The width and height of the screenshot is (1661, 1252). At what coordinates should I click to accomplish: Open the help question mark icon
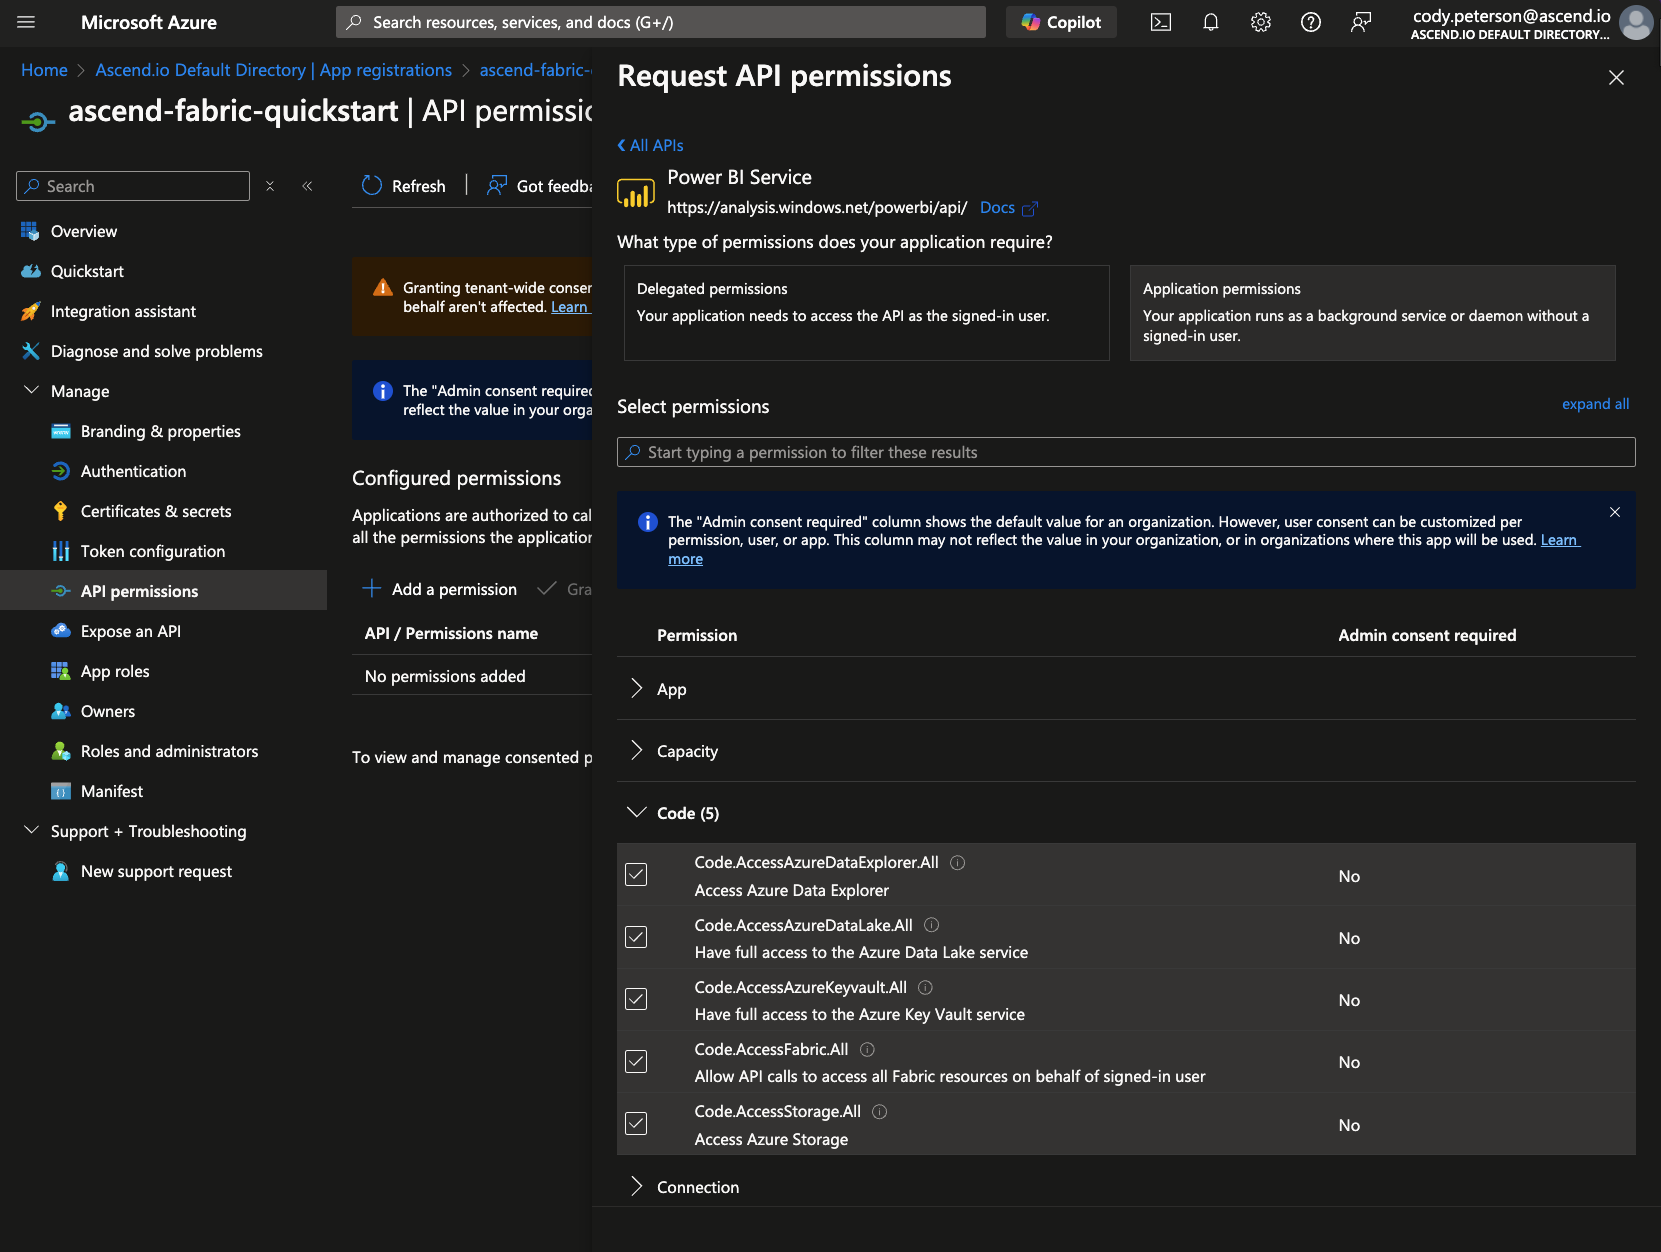pyautogui.click(x=1310, y=22)
